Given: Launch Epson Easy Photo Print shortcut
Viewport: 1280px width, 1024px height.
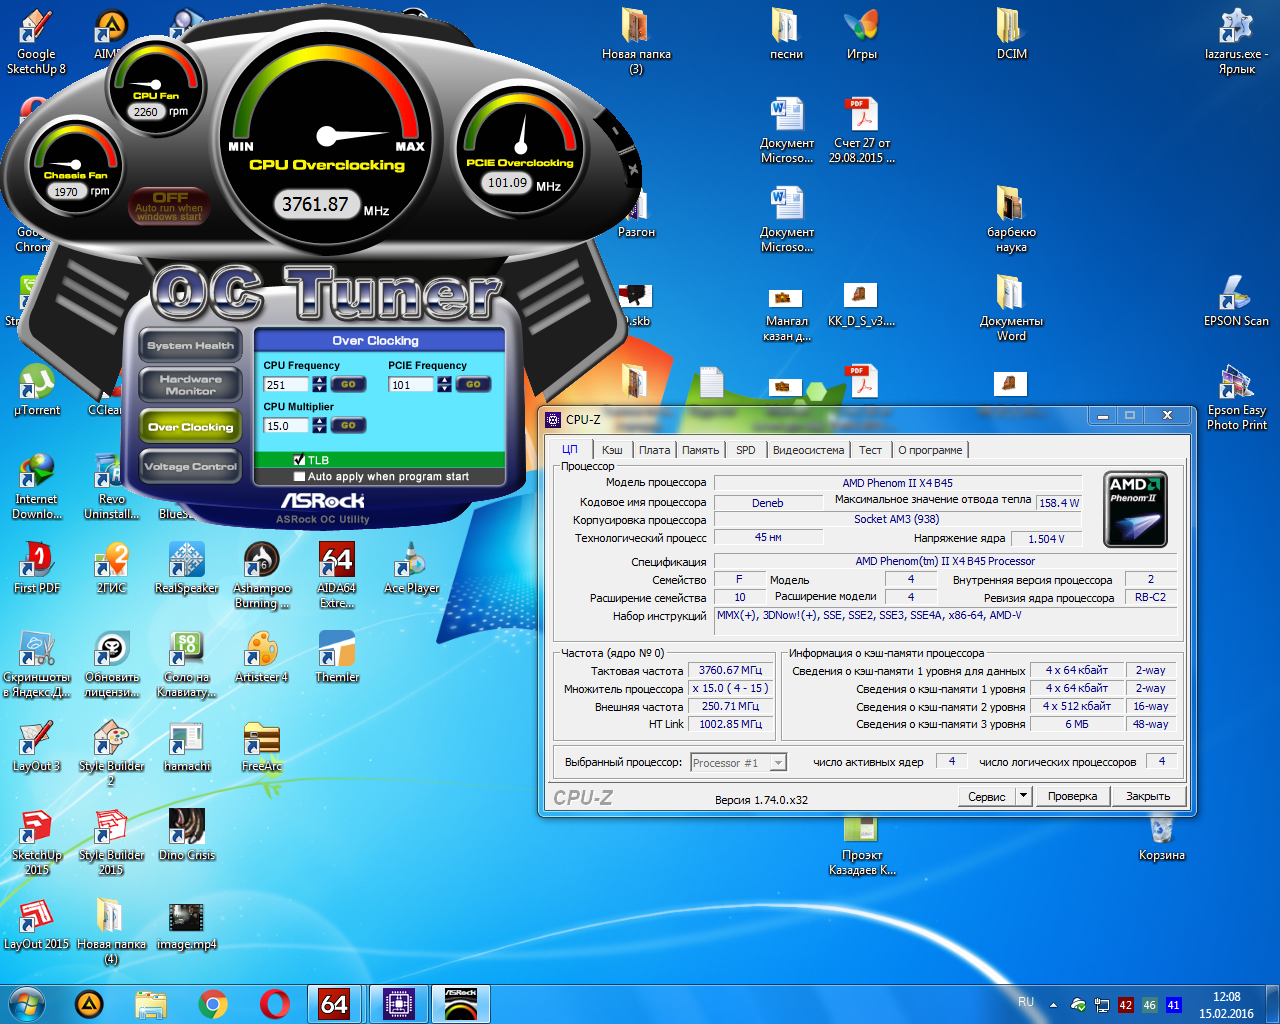Looking at the screenshot, I should 1236,397.
